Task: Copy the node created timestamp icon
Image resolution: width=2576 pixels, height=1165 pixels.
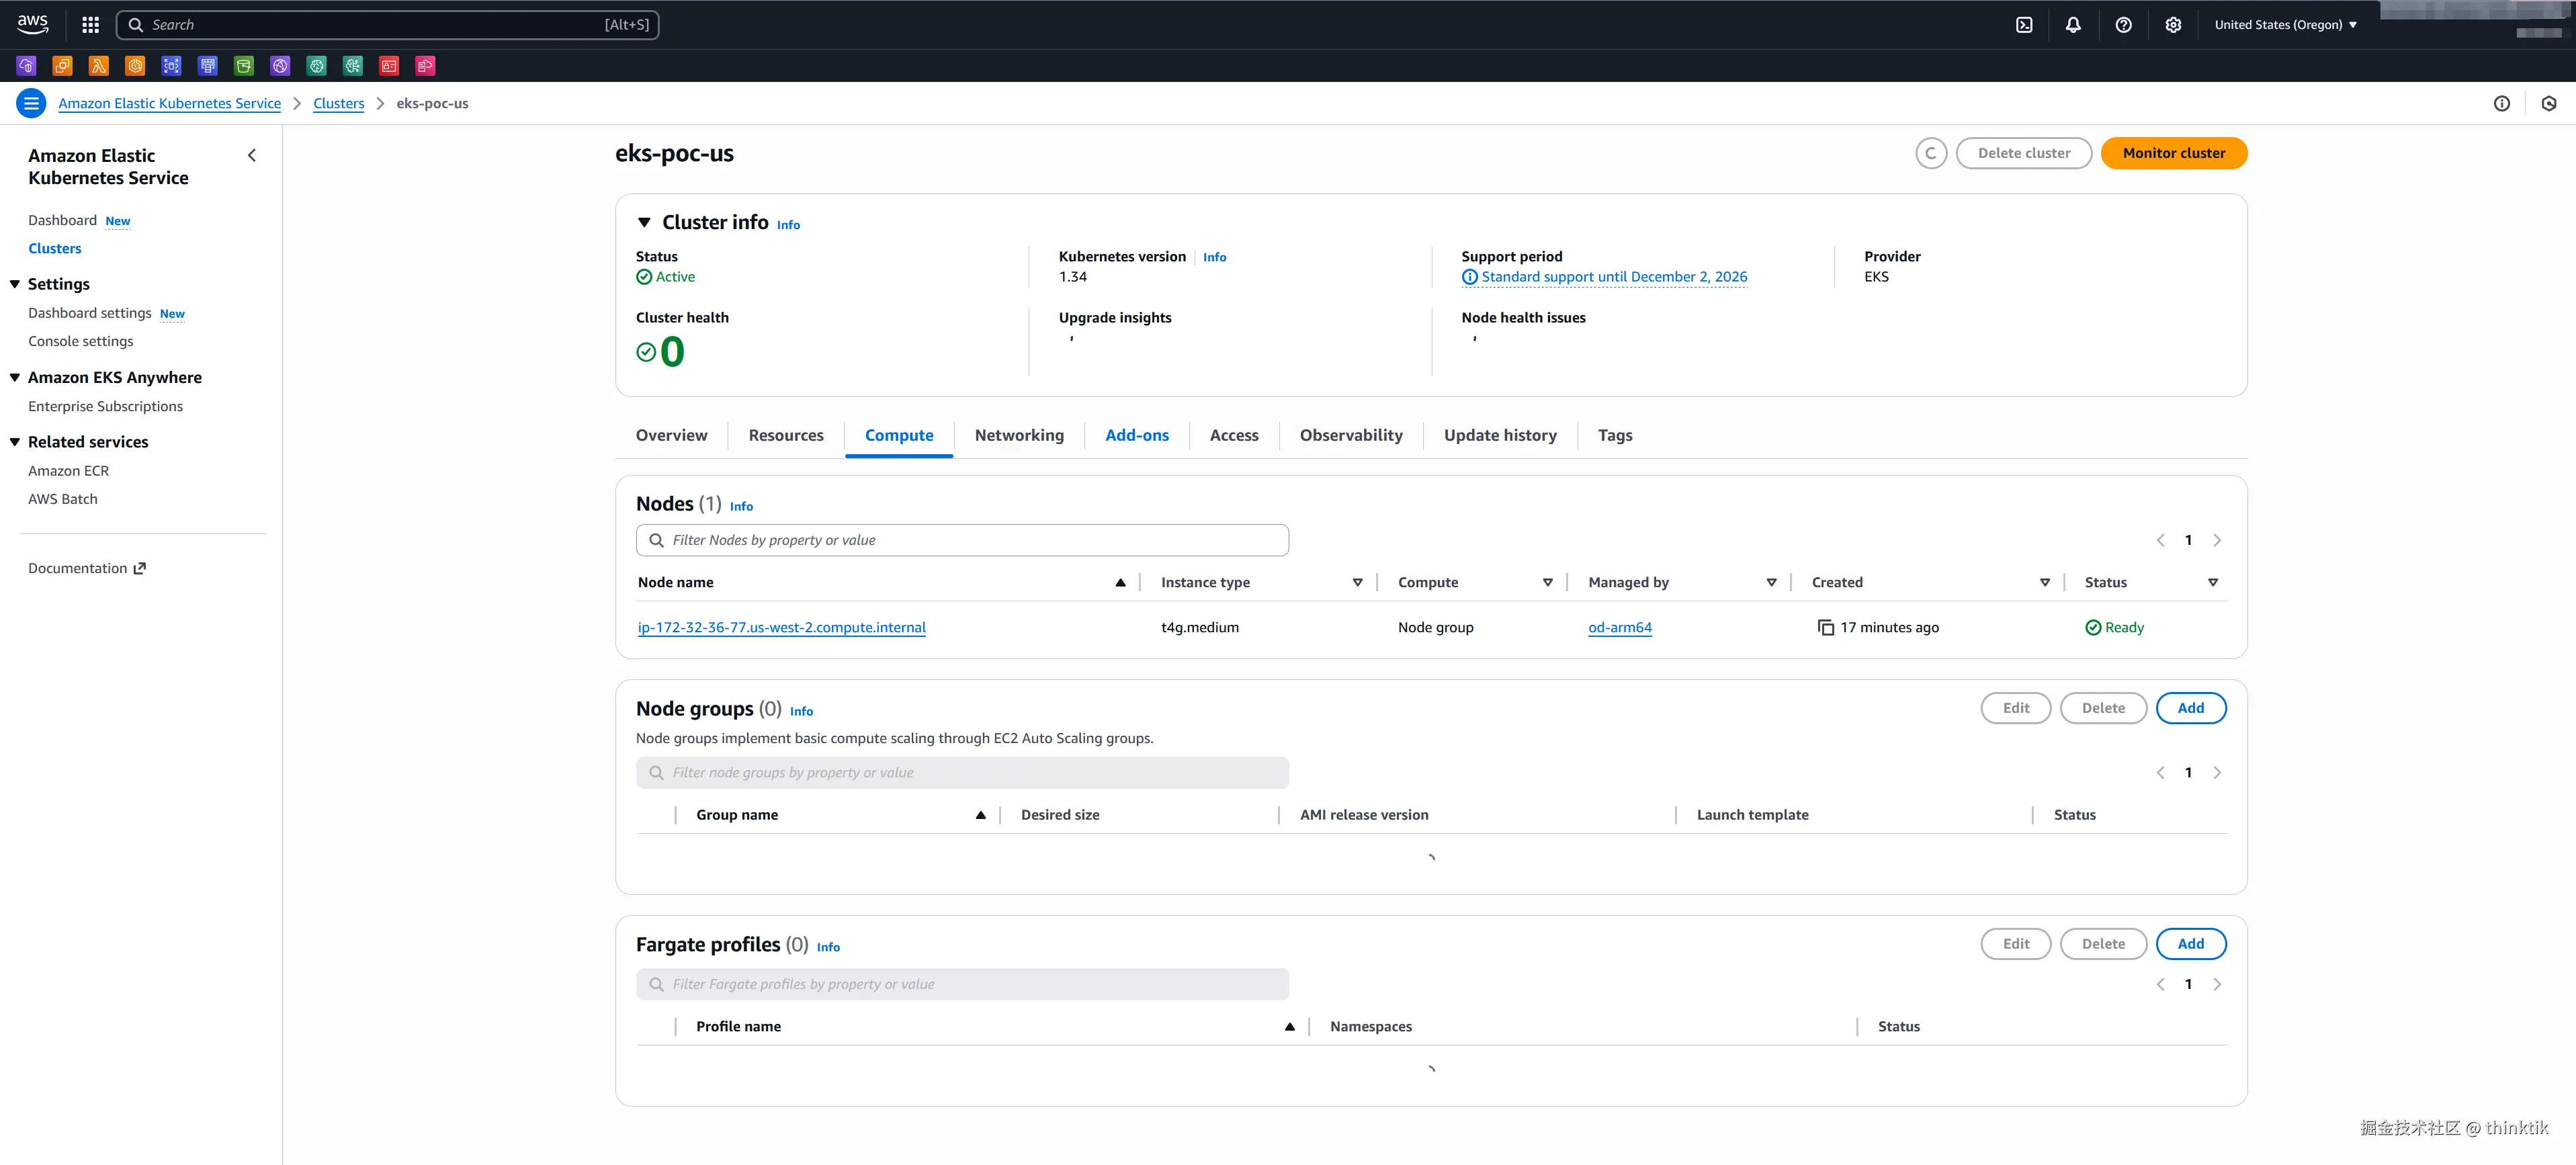Action: click(x=1825, y=628)
